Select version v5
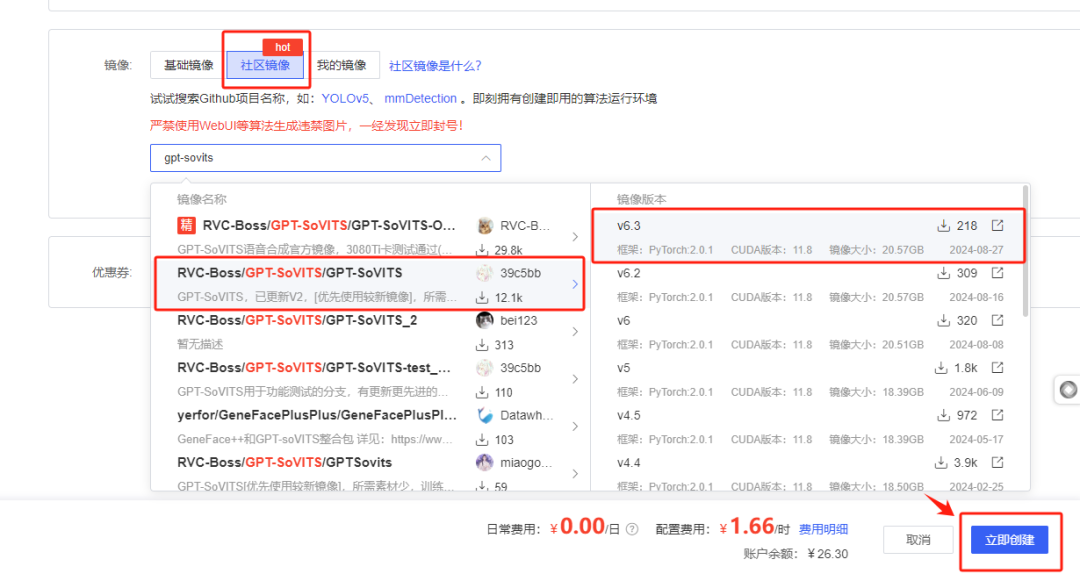 click(x=808, y=379)
